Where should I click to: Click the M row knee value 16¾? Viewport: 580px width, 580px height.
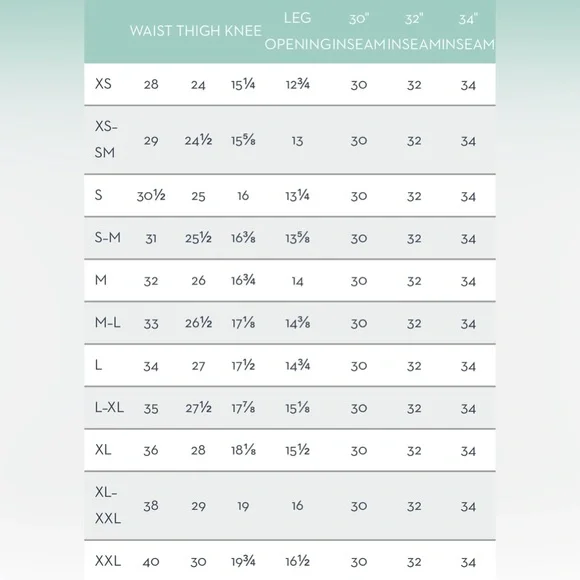coord(243,280)
